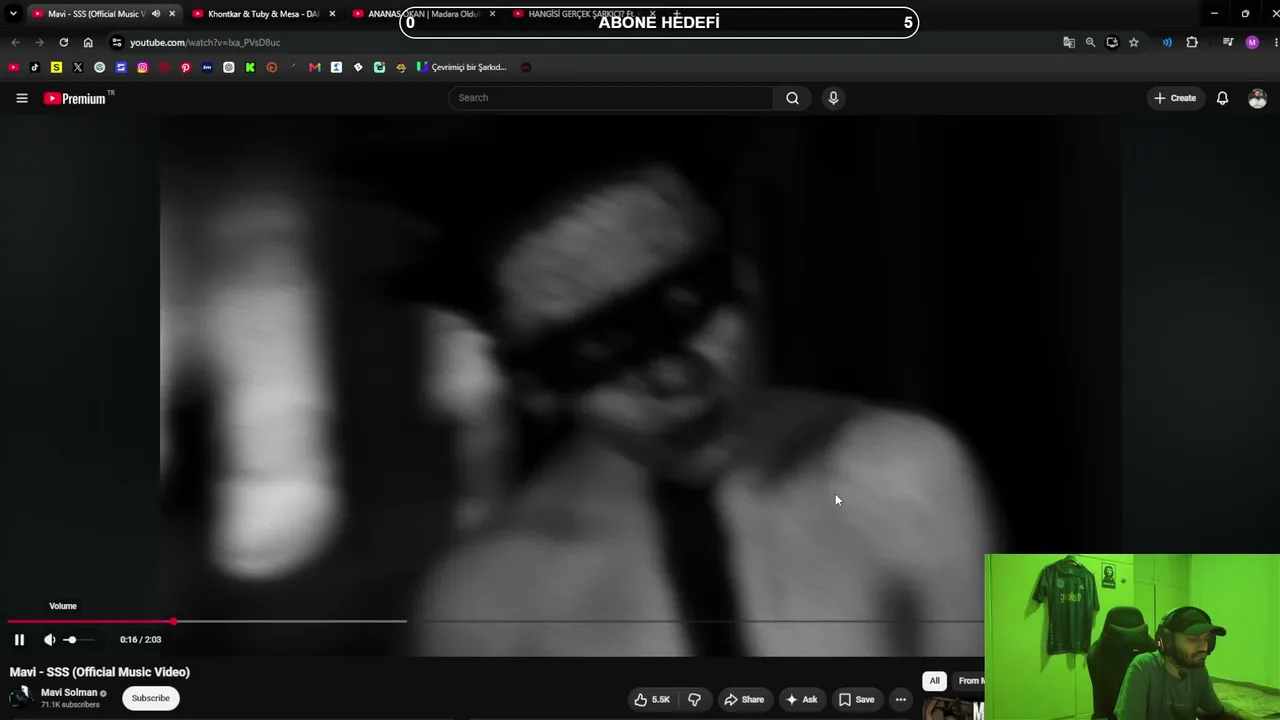Click the youtube.com address bar URL
The width and height of the screenshot is (1280, 720).
tap(205, 43)
